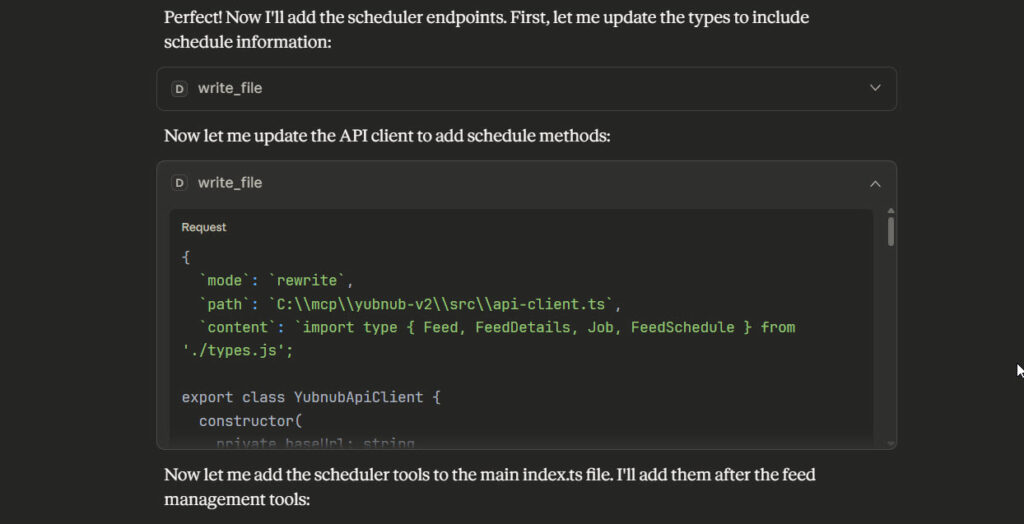Click the scroll down arrow in Request panel
Image resolution: width=1024 pixels, height=524 pixels.
pos(891,443)
